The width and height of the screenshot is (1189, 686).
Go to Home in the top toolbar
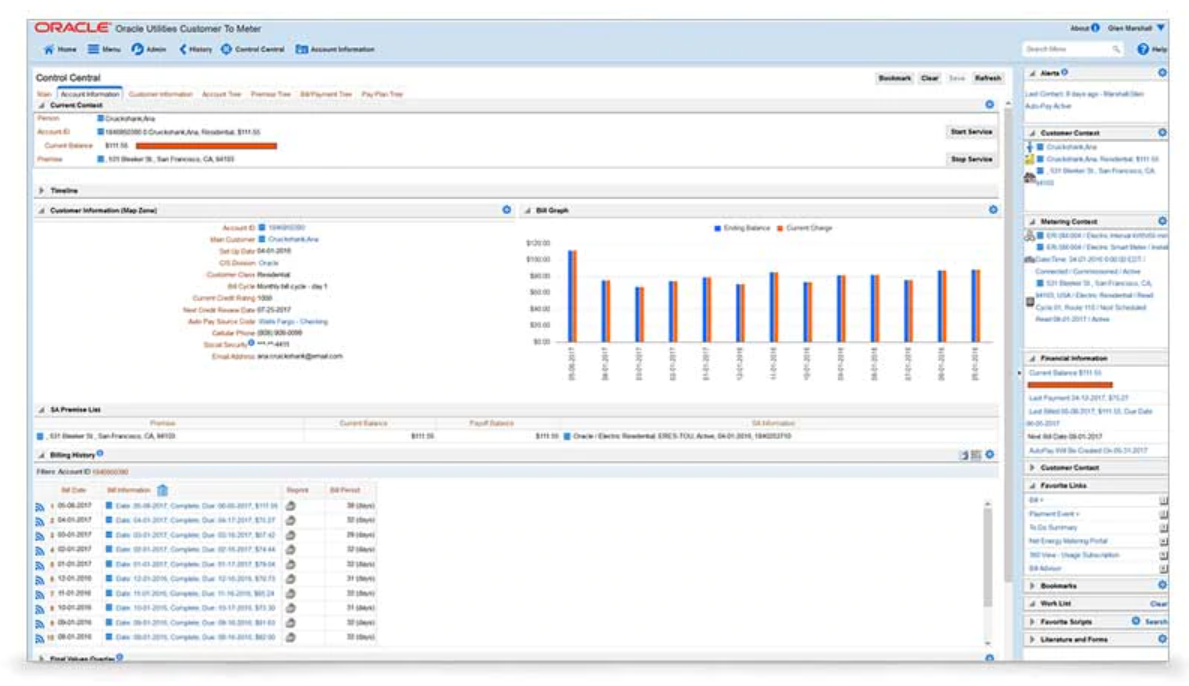point(60,49)
